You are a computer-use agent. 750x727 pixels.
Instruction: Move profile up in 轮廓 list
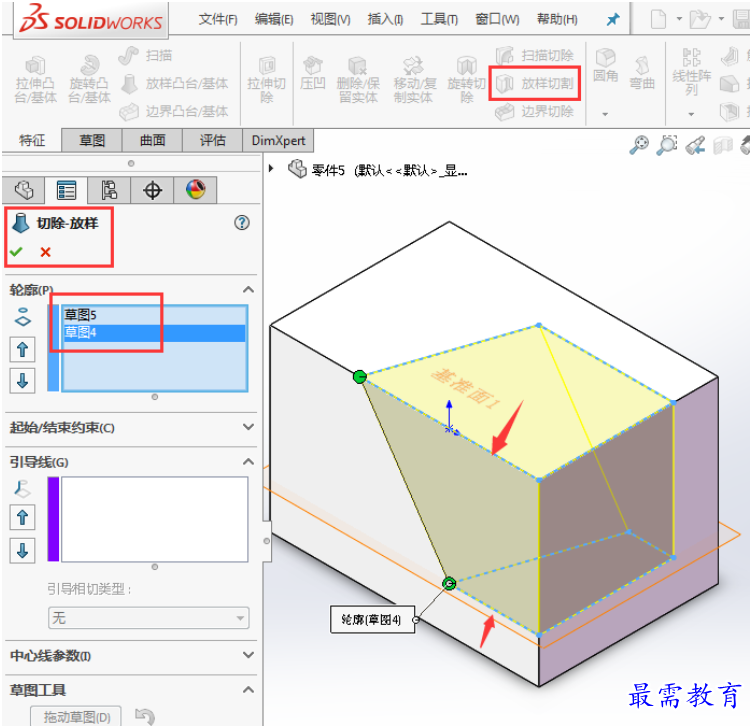point(22,349)
